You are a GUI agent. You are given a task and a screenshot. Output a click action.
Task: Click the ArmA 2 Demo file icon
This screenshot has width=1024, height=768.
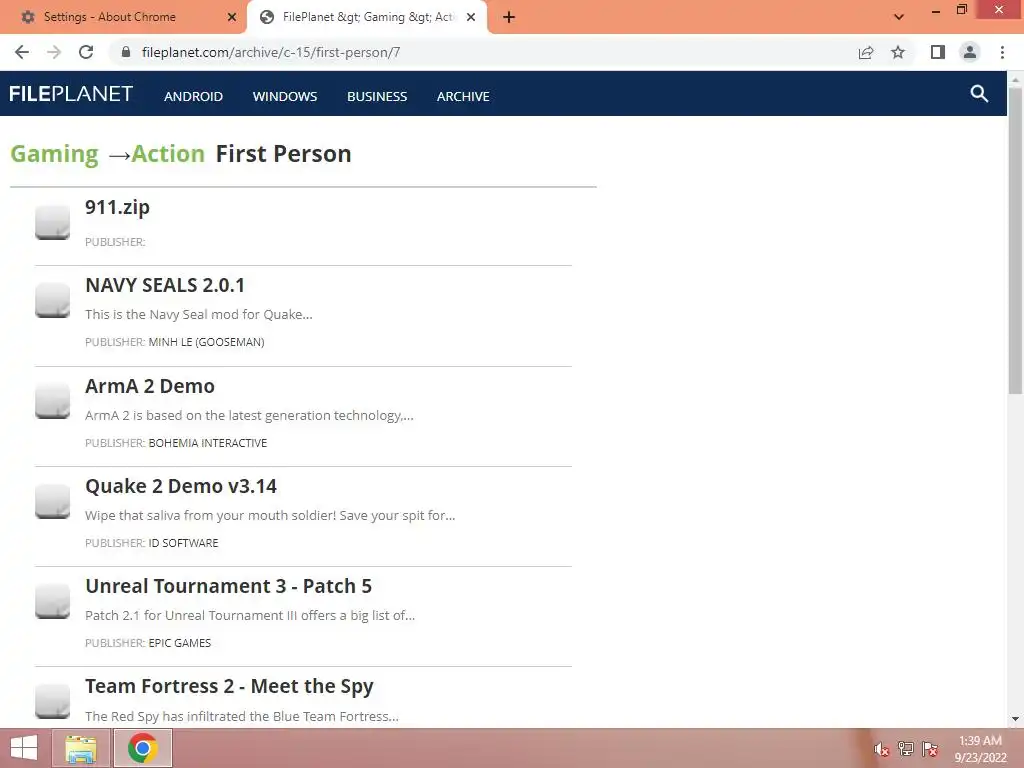click(x=52, y=401)
